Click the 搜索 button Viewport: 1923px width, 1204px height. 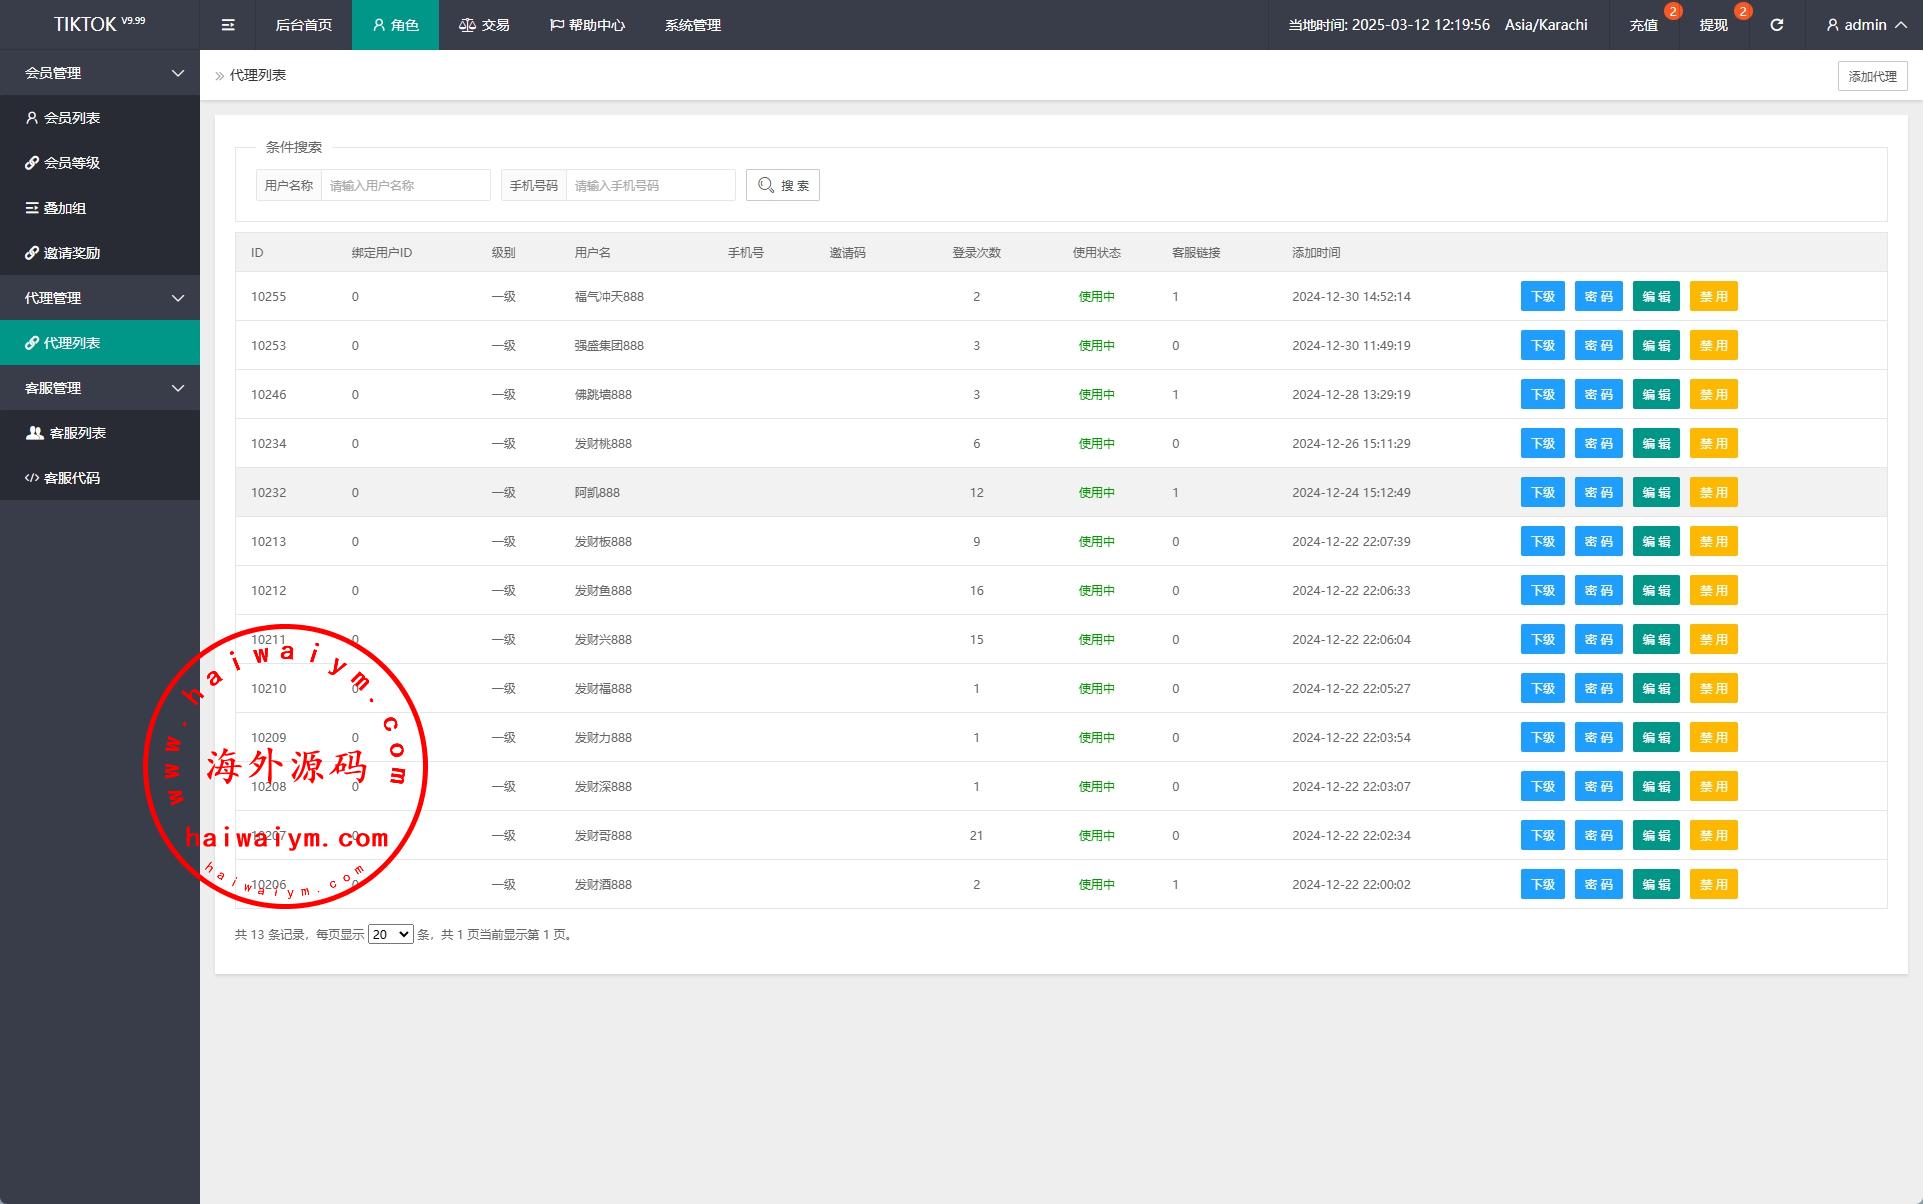[x=783, y=185]
